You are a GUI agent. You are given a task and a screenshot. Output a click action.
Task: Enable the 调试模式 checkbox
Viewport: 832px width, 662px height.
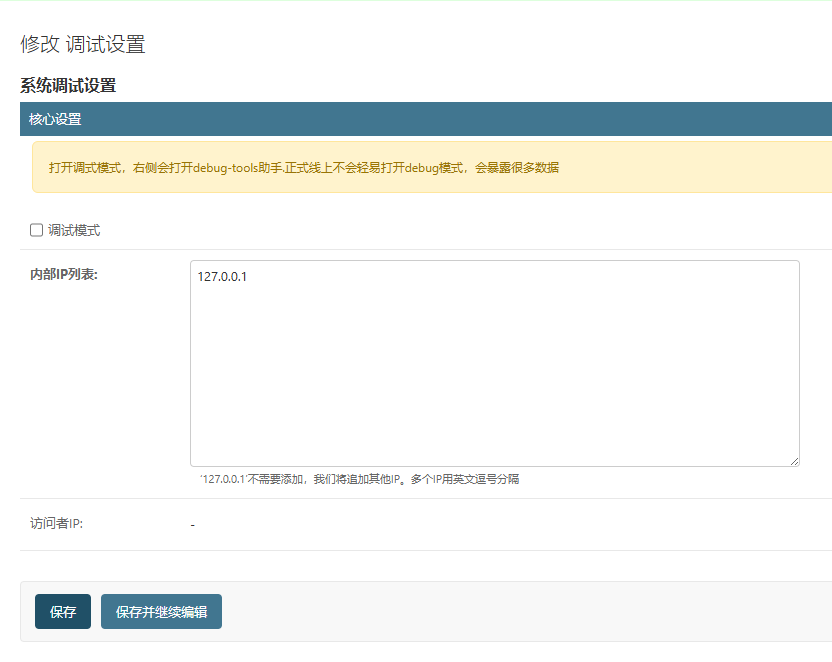37,230
